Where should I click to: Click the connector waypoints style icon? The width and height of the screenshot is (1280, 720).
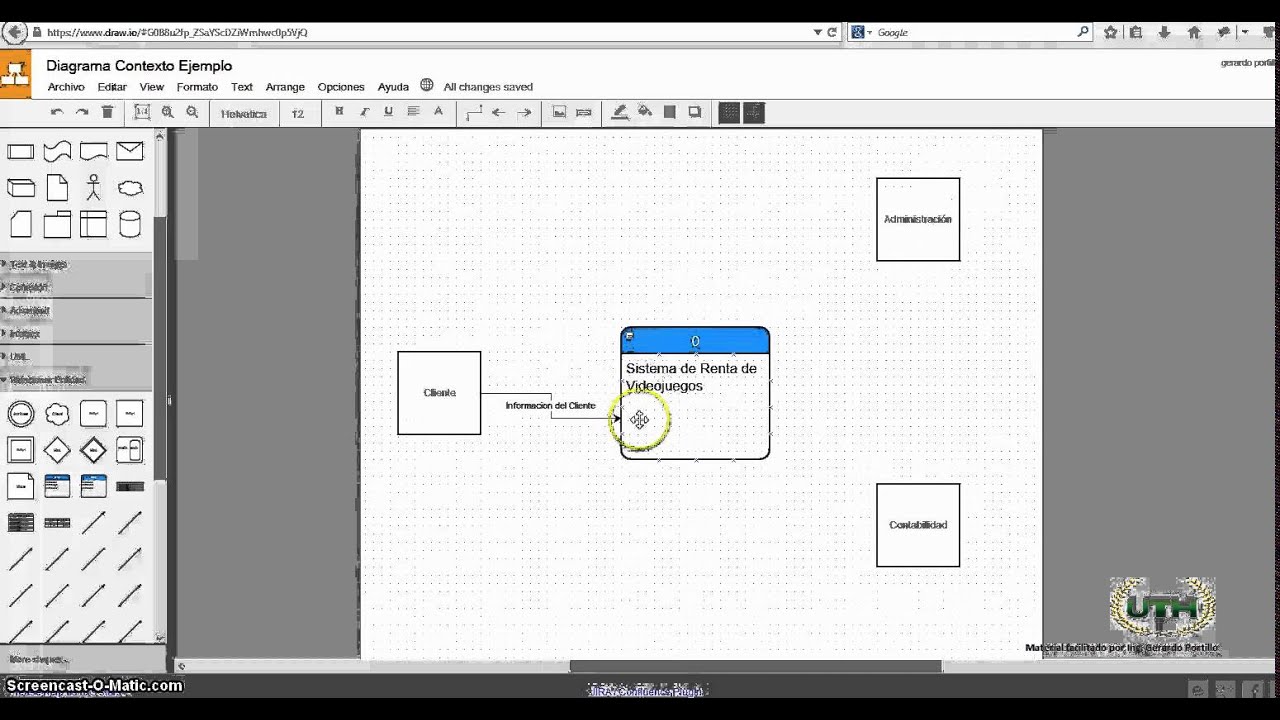[474, 113]
